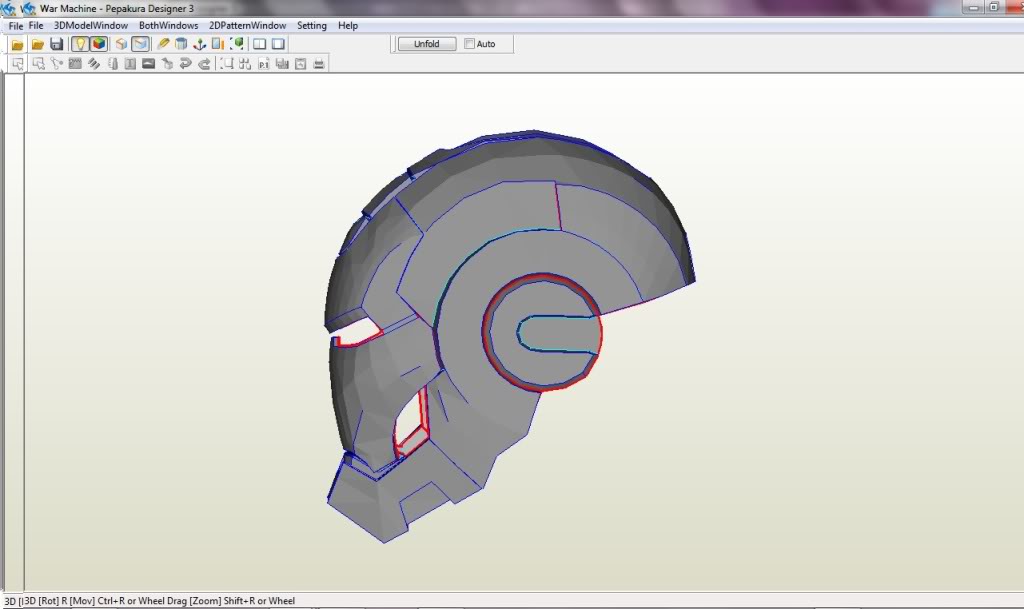Redo with the curved right arrow icon
Viewport: 1024px width, 609px height.
[204, 63]
